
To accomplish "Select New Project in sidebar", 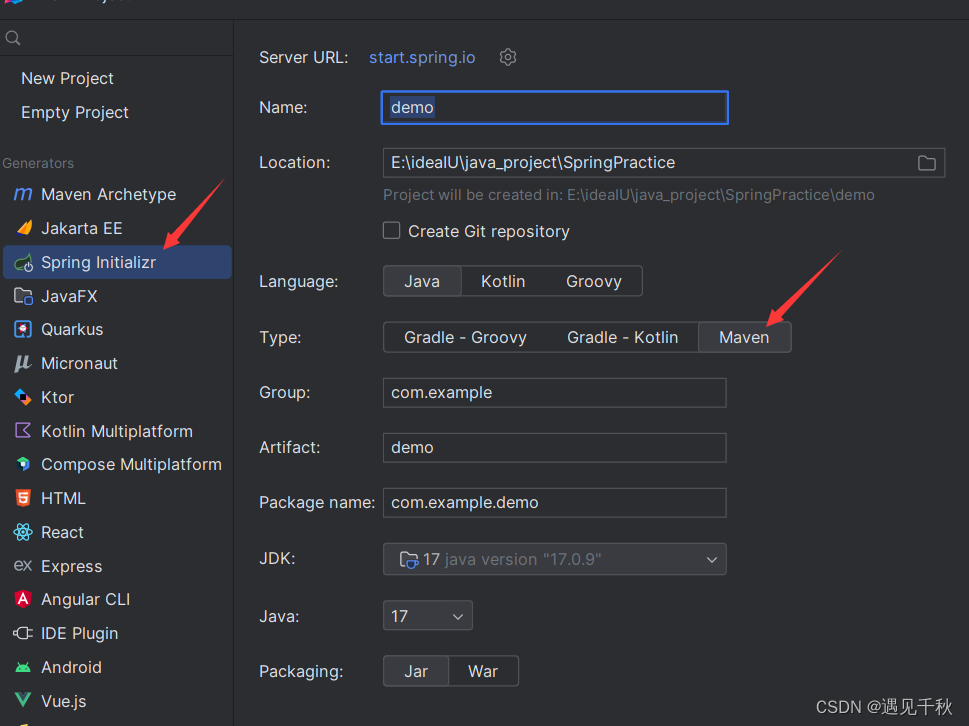I will coord(67,78).
